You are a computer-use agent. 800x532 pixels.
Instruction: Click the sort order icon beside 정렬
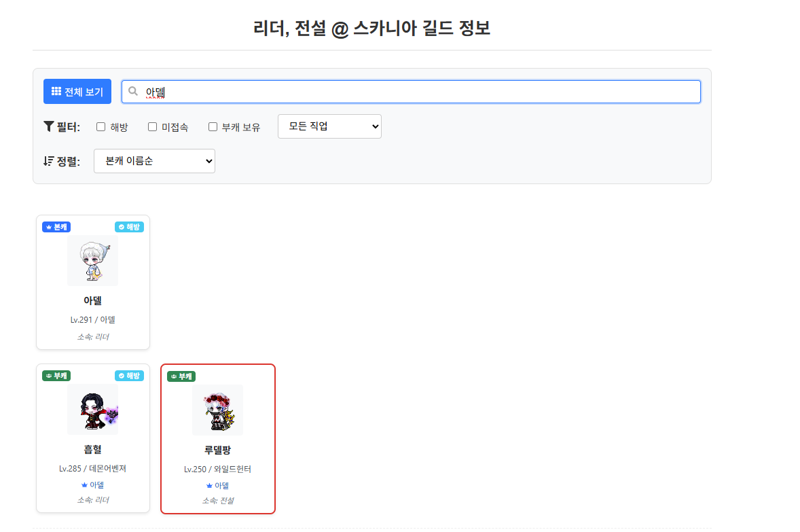tap(48, 161)
